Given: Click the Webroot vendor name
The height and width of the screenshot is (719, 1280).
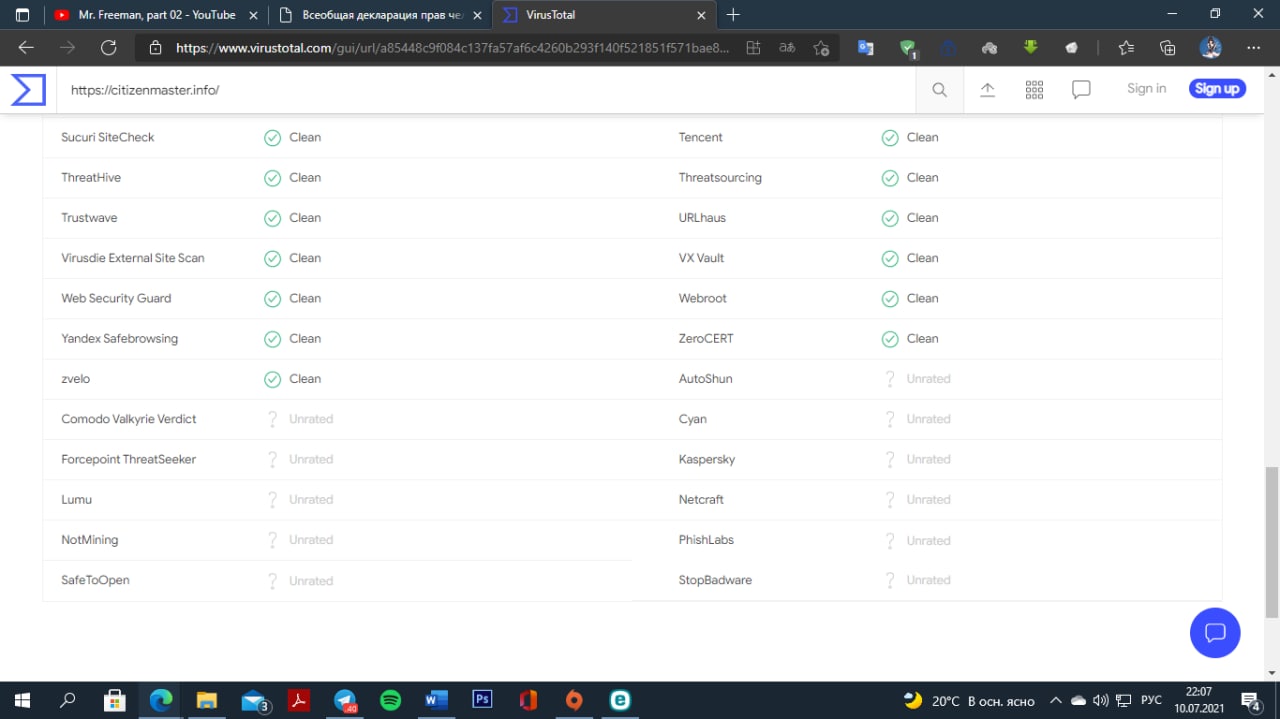Looking at the screenshot, I should coord(703,298).
